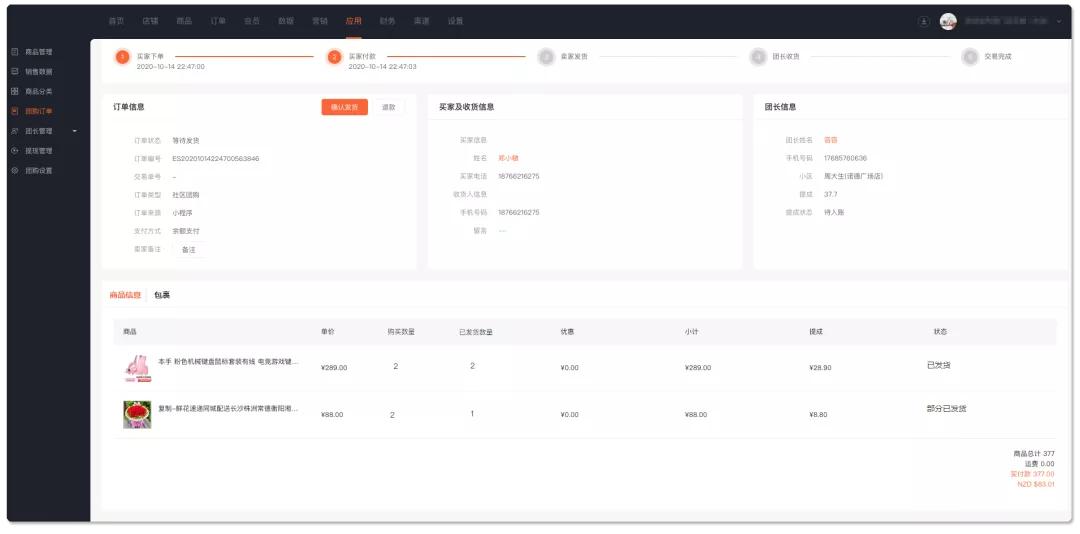Screen dimensions: 1080x534
Task: Click the step 5 circle 交易完成
Action: click(970, 57)
